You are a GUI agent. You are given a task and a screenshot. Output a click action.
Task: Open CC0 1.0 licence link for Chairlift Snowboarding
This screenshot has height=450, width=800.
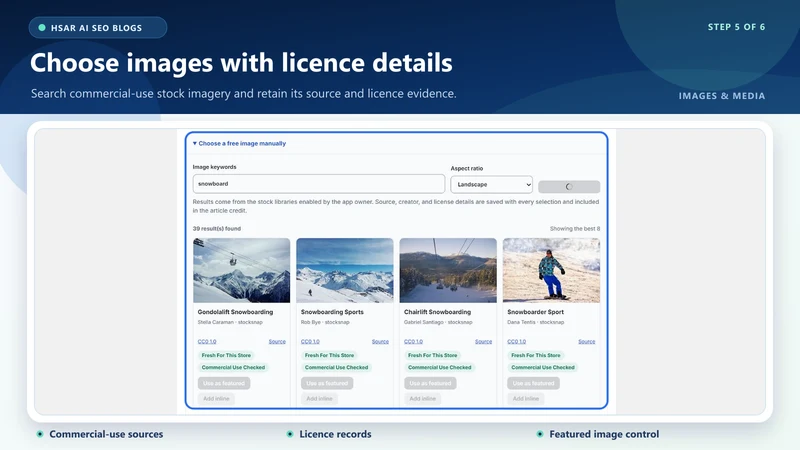pyautogui.click(x=413, y=341)
